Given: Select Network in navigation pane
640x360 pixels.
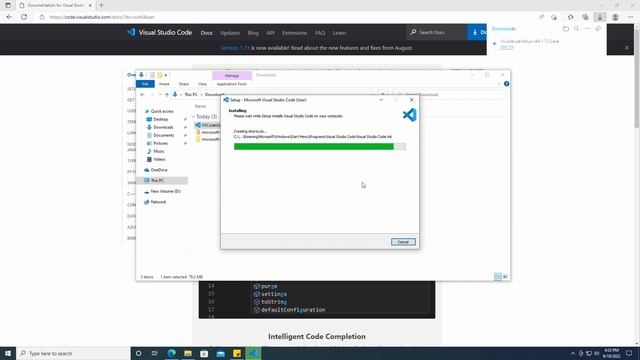Looking at the screenshot, I should point(158,202).
